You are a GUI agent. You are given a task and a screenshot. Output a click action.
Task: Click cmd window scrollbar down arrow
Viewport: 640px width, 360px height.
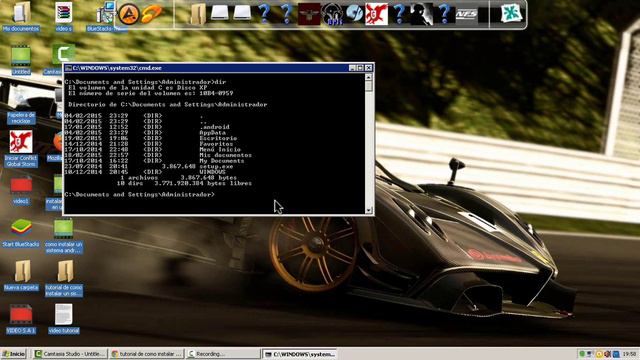point(369,210)
